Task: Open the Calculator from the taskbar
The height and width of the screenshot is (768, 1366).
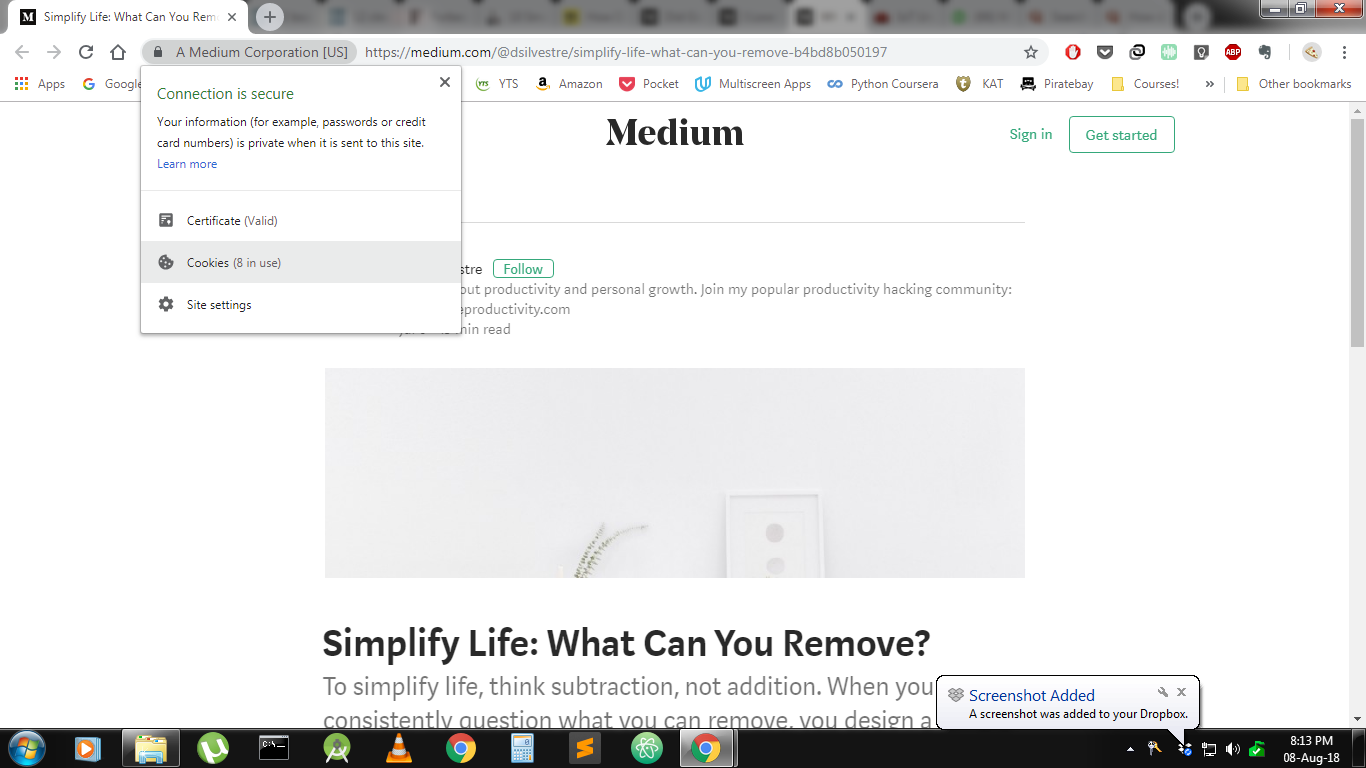Action: coord(522,748)
